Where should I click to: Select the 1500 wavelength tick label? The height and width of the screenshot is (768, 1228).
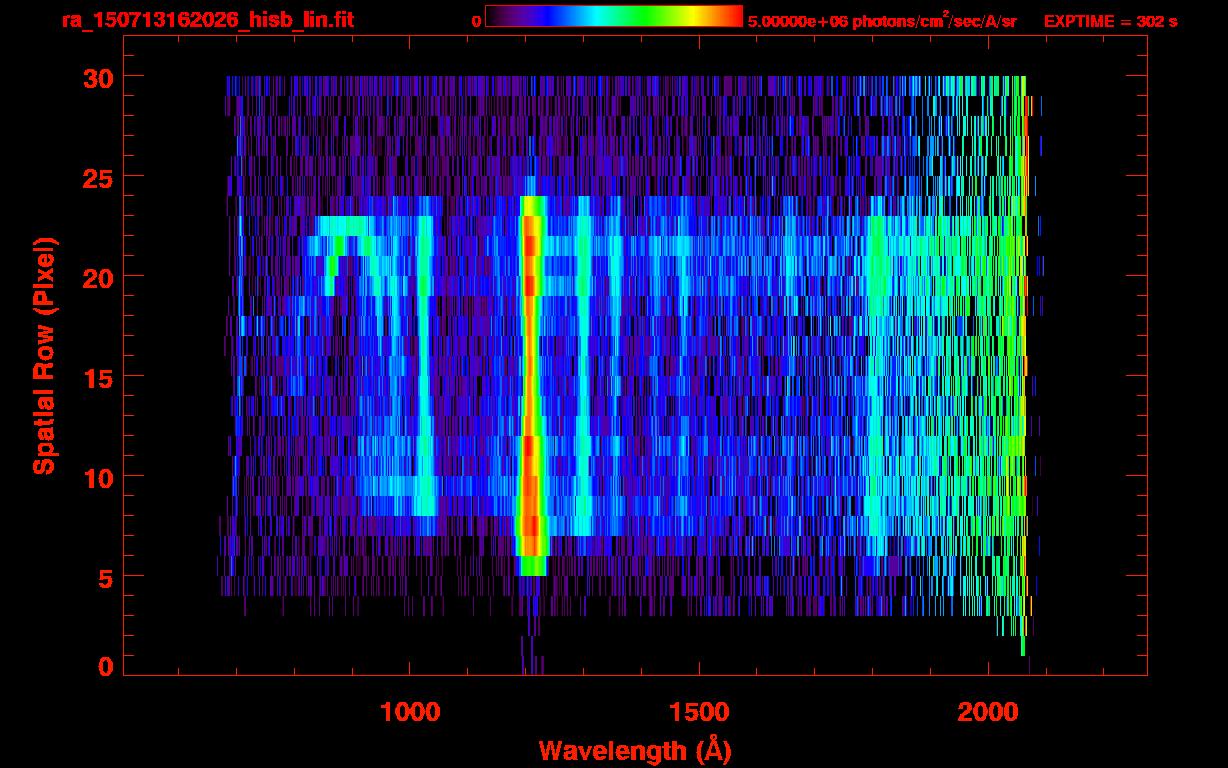click(698, 711)
